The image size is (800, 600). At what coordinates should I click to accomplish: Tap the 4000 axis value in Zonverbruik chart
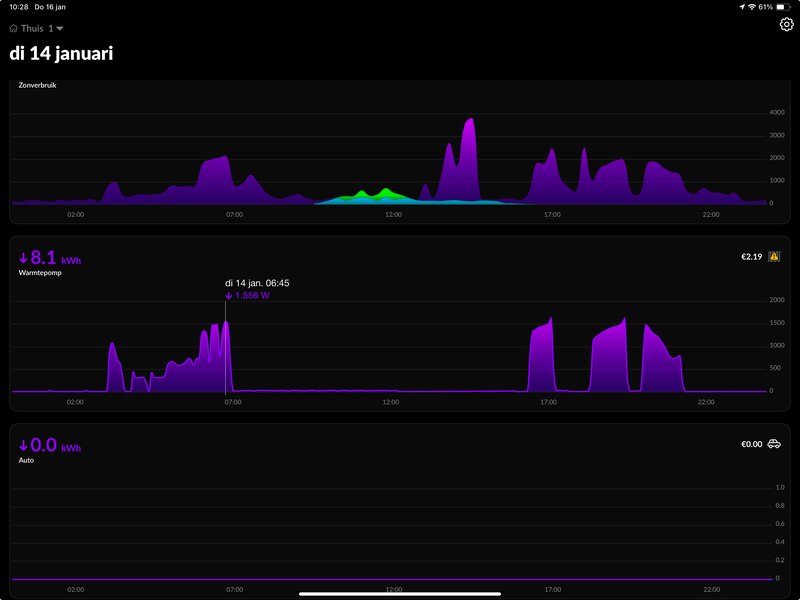pyautogui.click(x=777, y=113)
